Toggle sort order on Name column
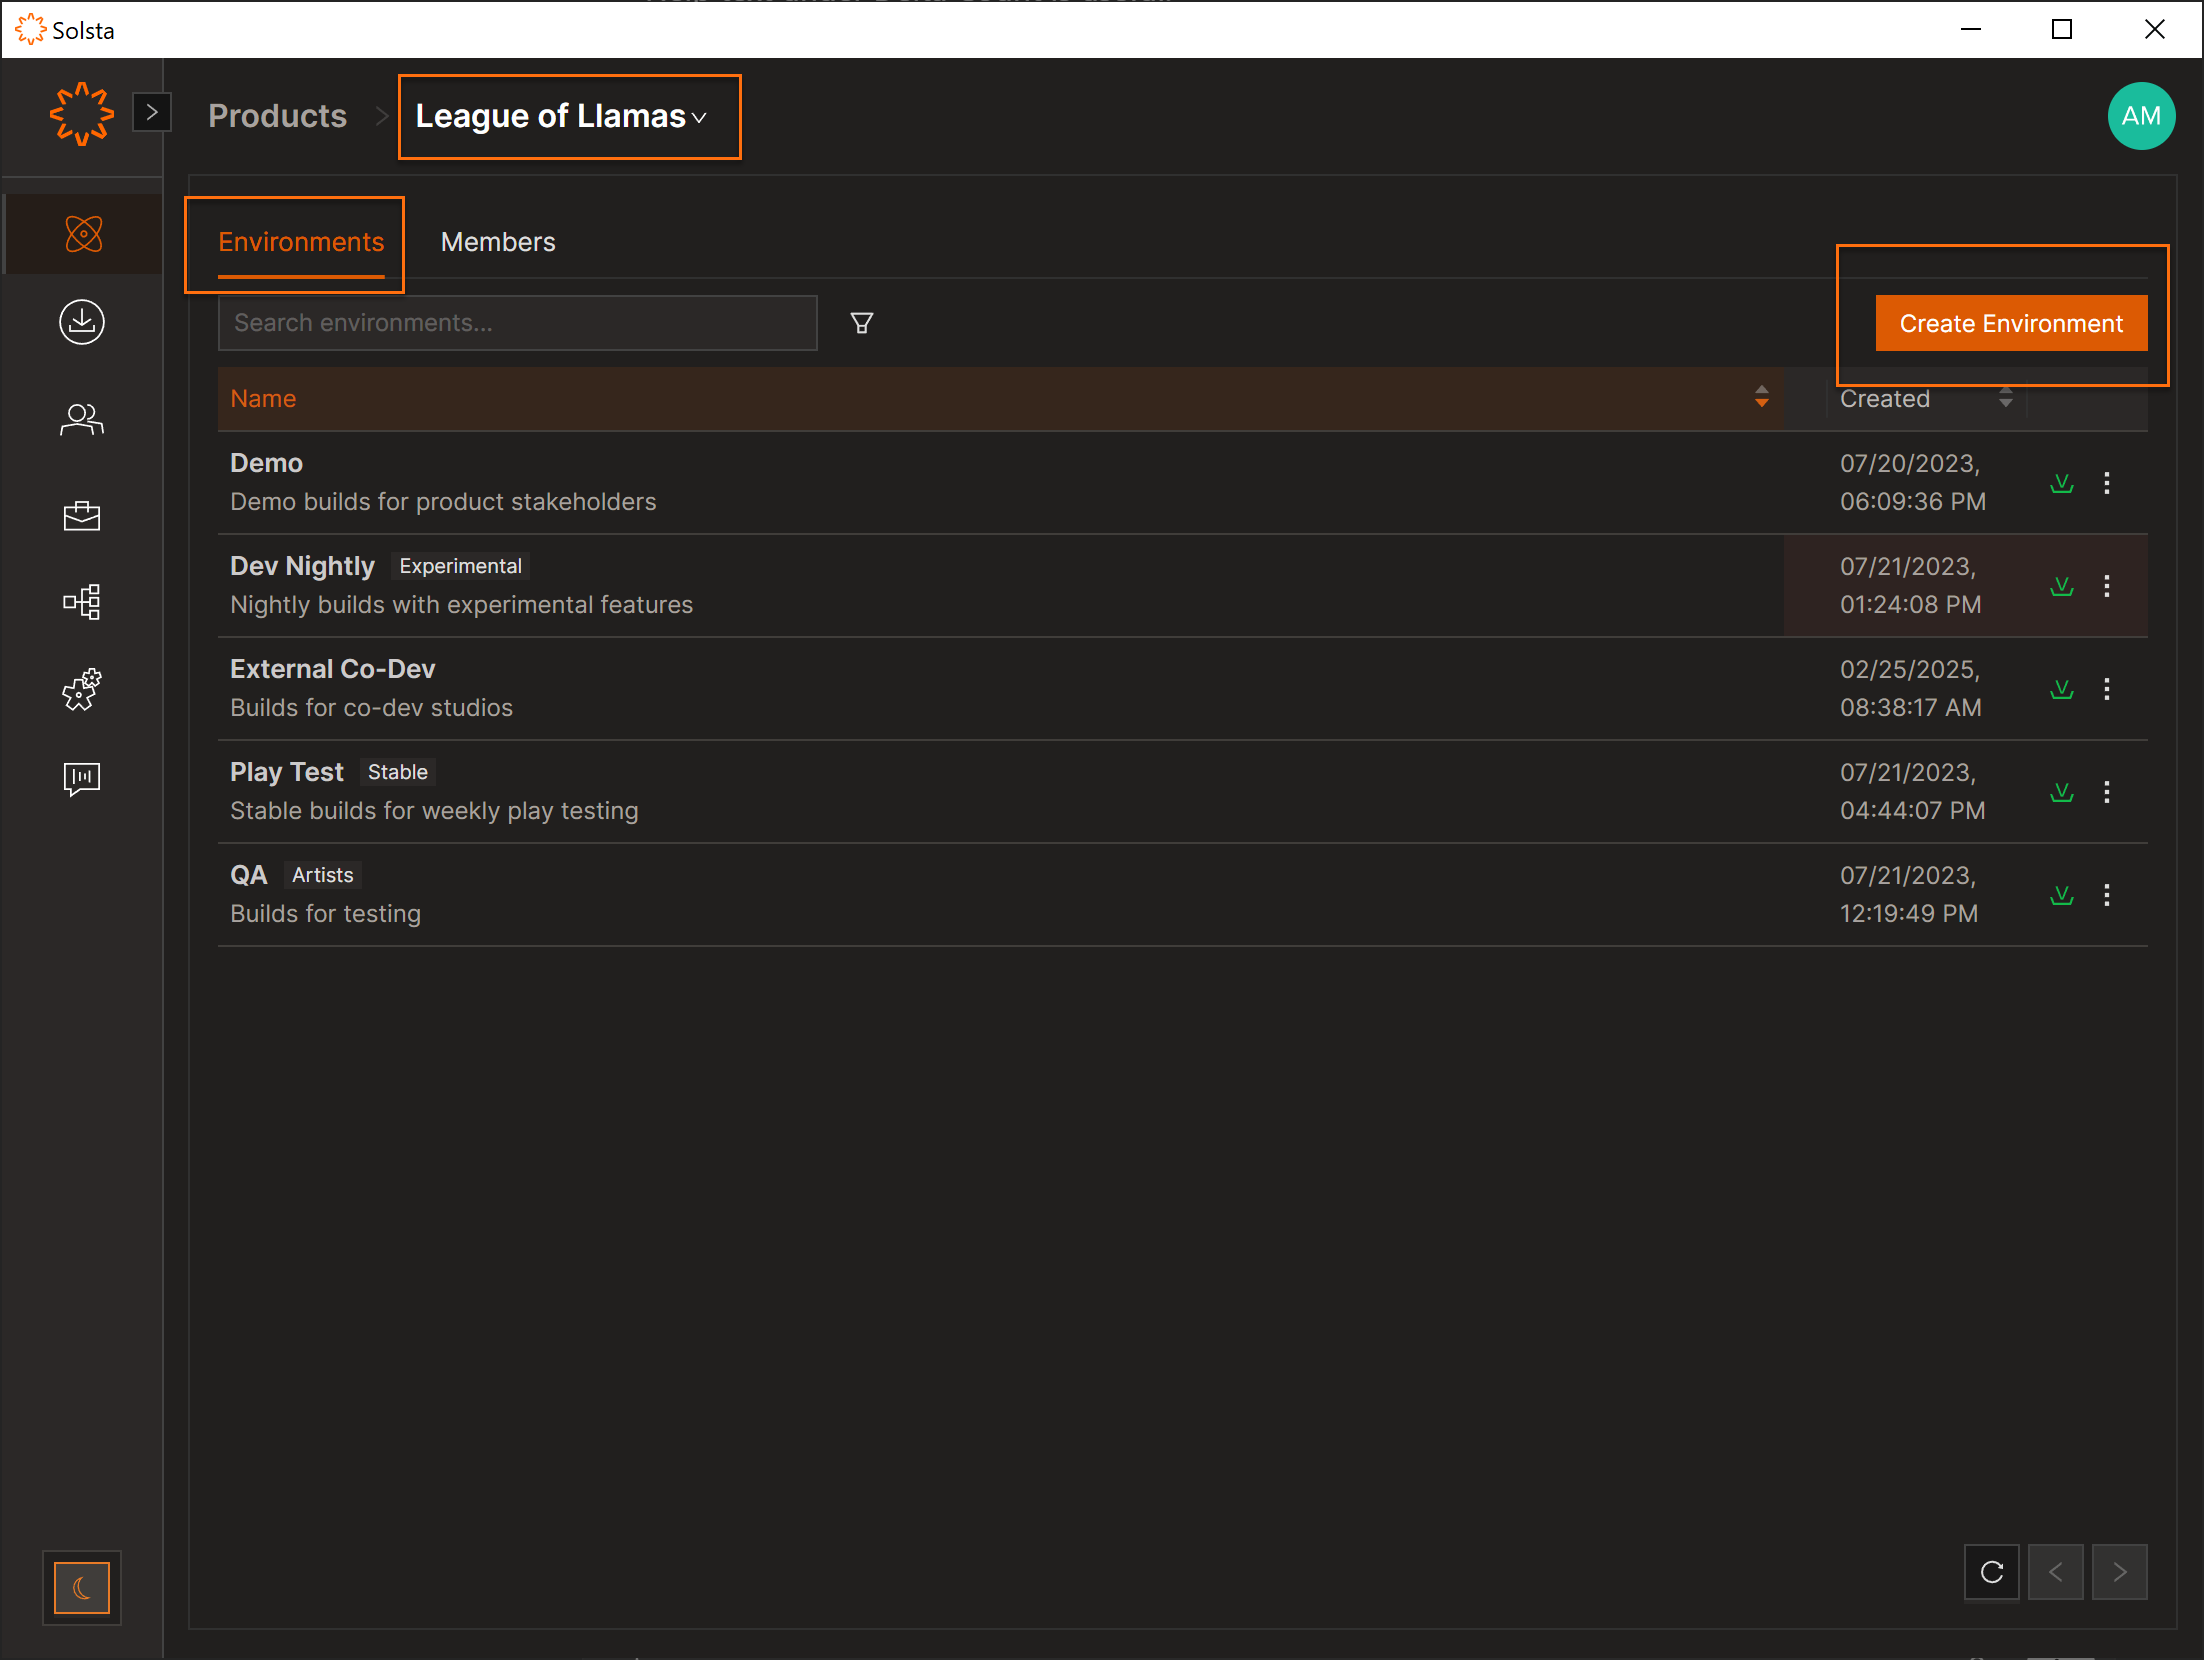Viewport: 2204px width, 1660px height. [1761, 398]
